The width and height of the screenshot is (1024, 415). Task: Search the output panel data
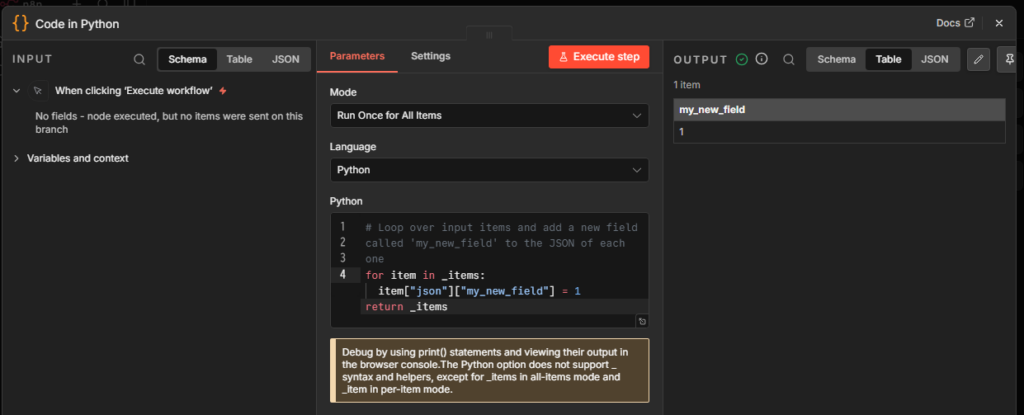click(x=789, y=59)
